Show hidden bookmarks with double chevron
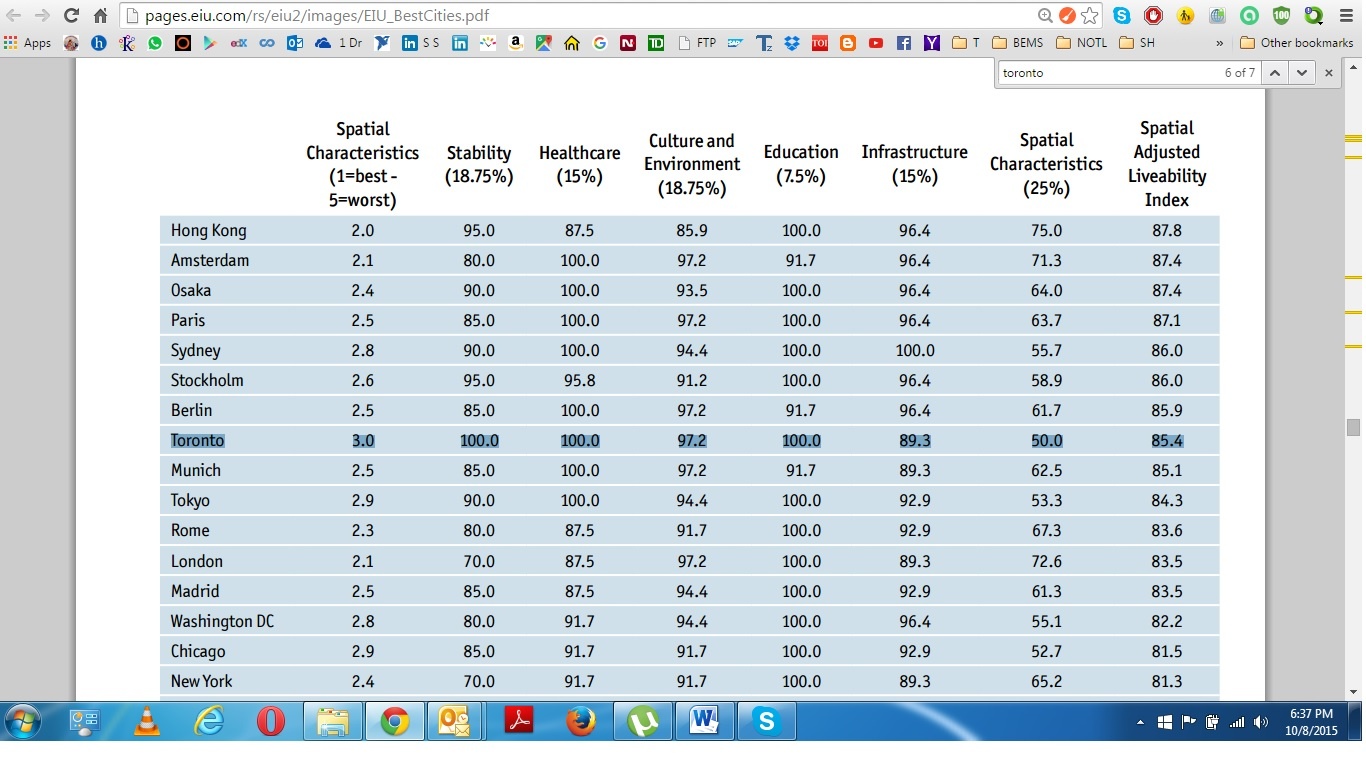Viewport: 1366px width, 768px height. 1220,43
